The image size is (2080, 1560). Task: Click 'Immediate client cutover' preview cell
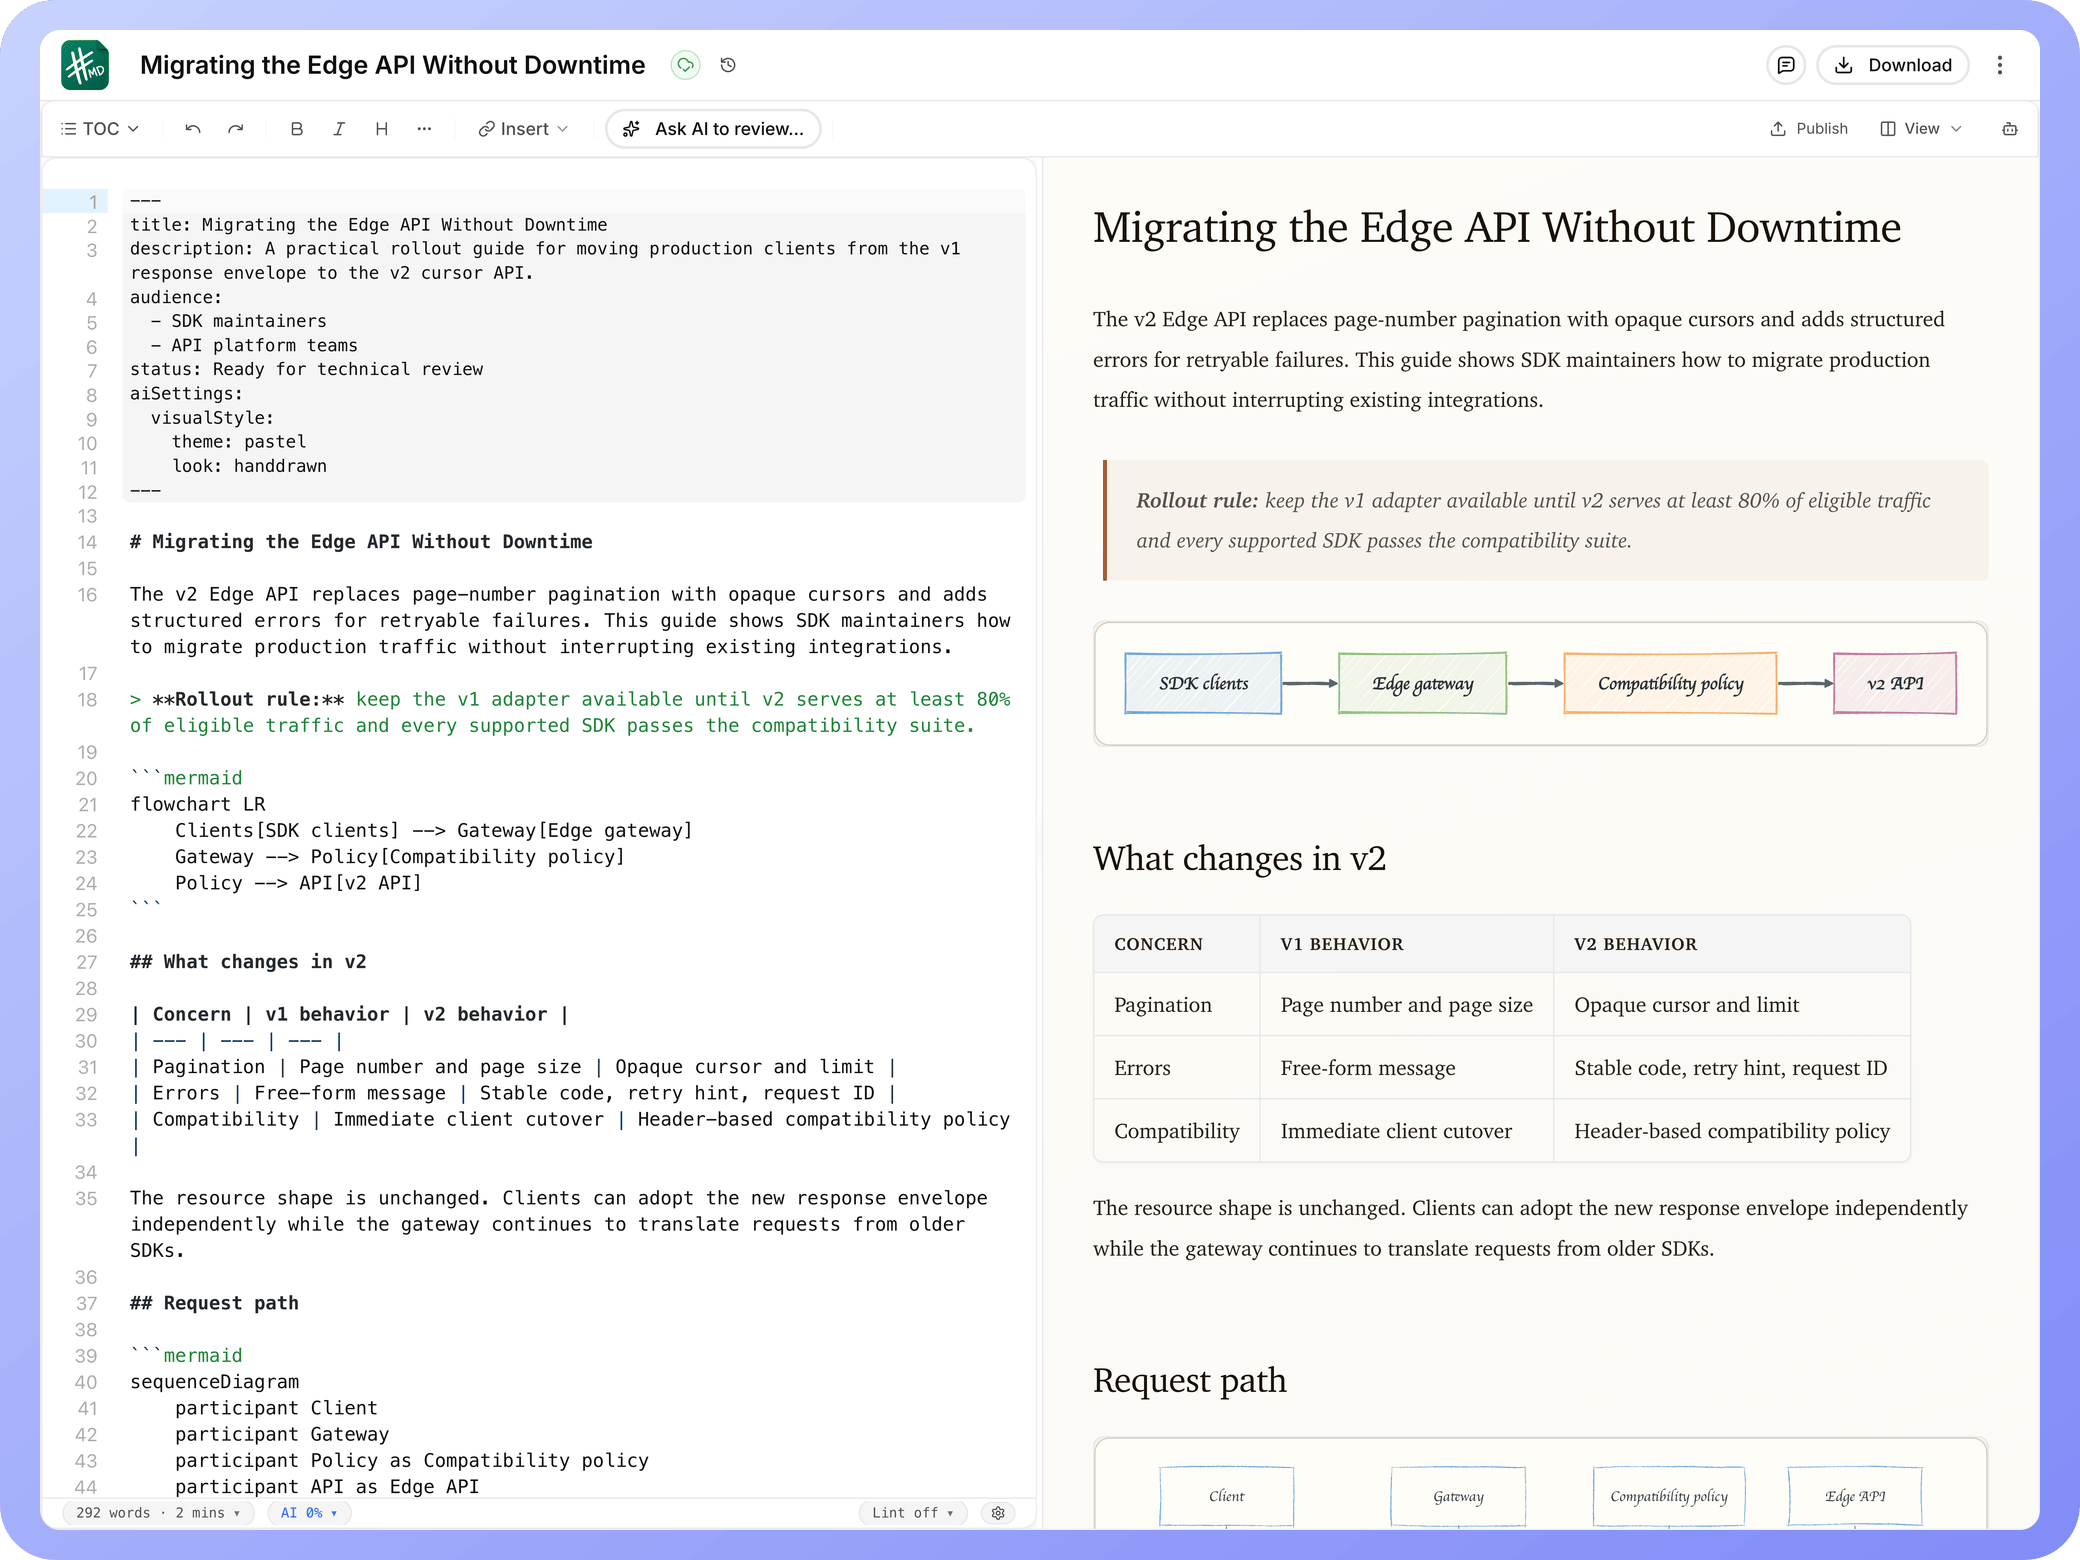[1406, 1131]
